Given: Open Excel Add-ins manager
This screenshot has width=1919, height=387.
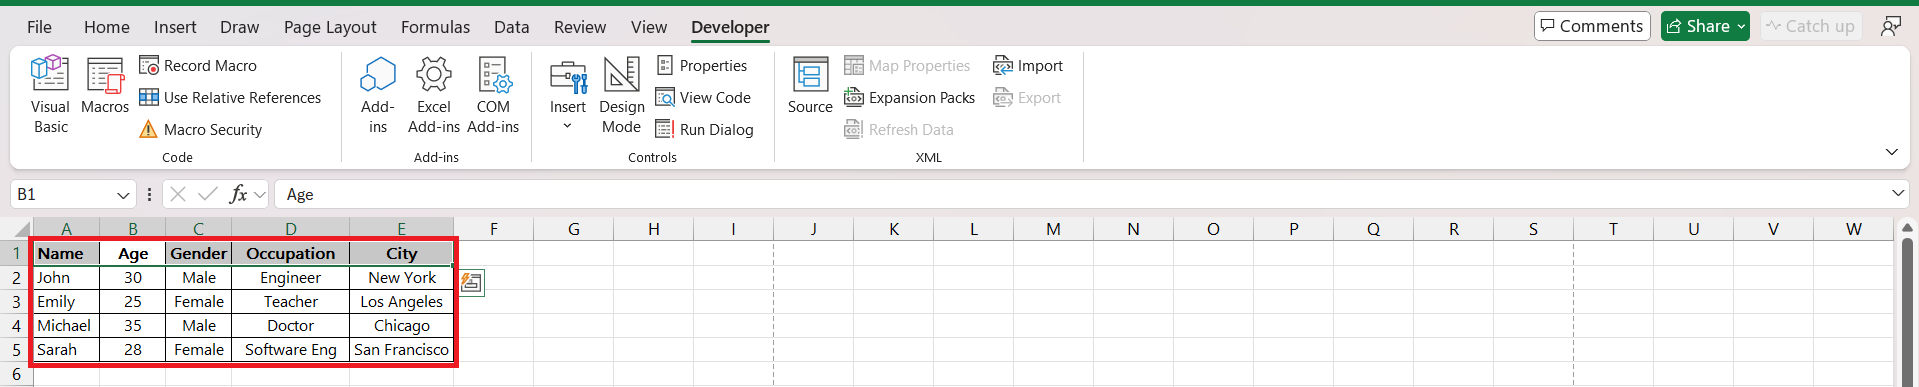Looking at the screenshot, I should (433, 95).
